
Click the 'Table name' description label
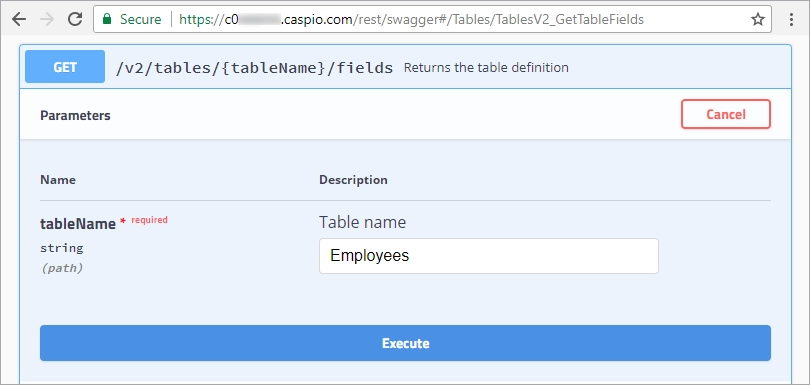tap(363, 222)
